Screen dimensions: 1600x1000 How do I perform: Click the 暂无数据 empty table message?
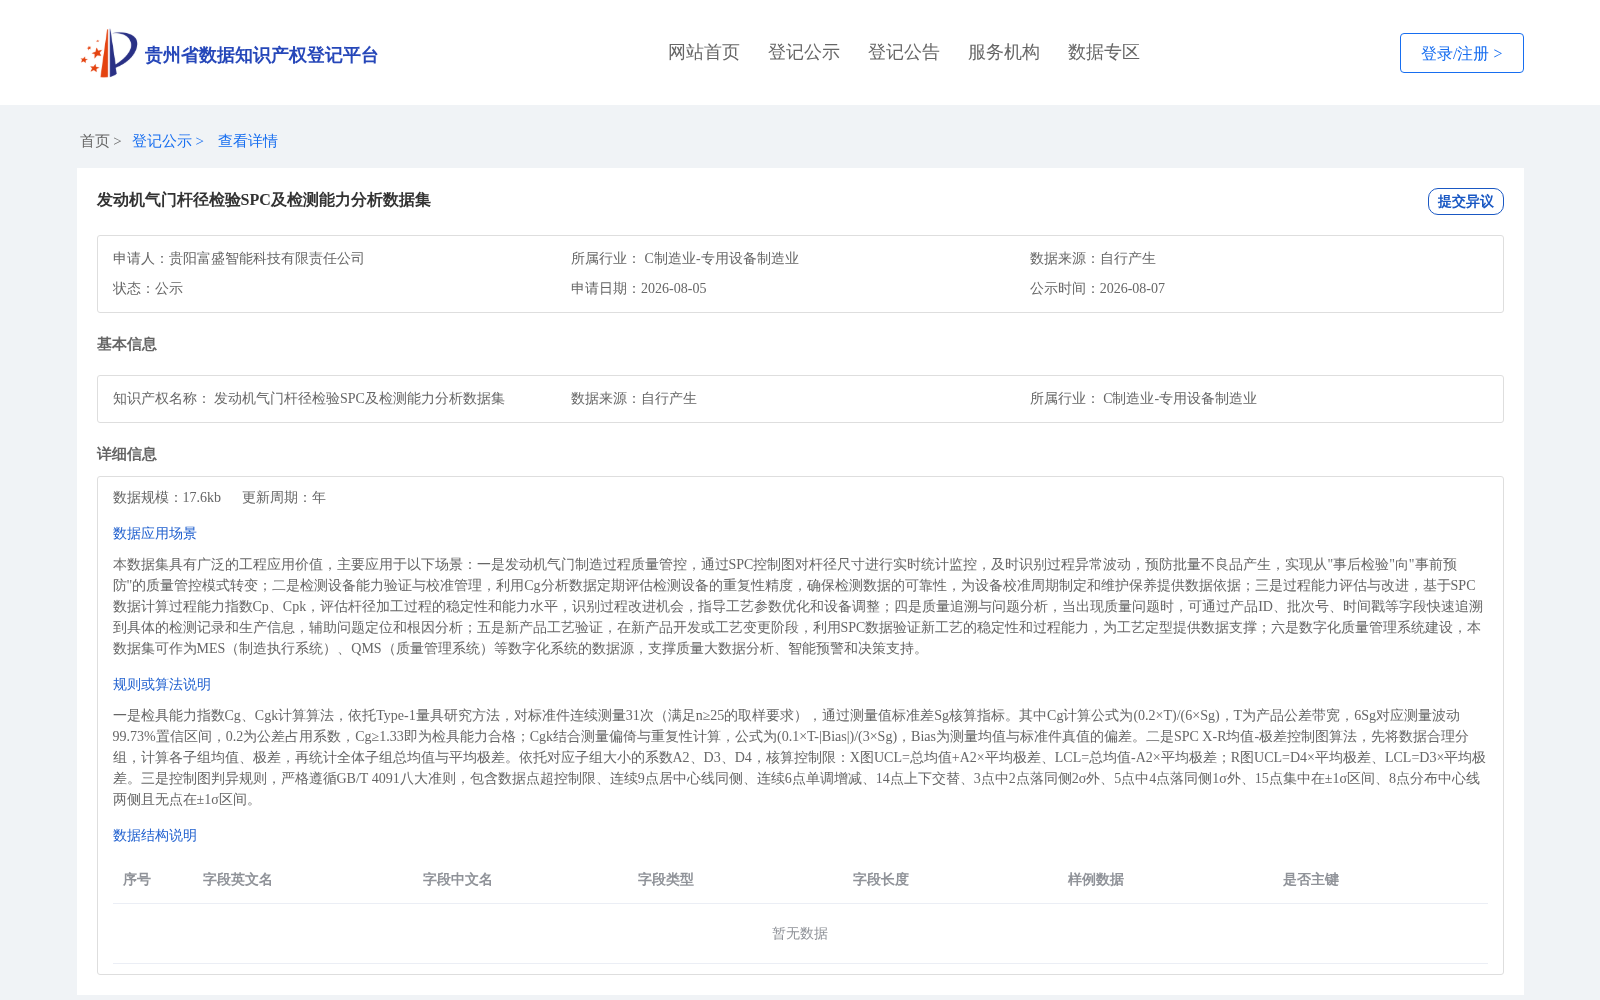800,933
